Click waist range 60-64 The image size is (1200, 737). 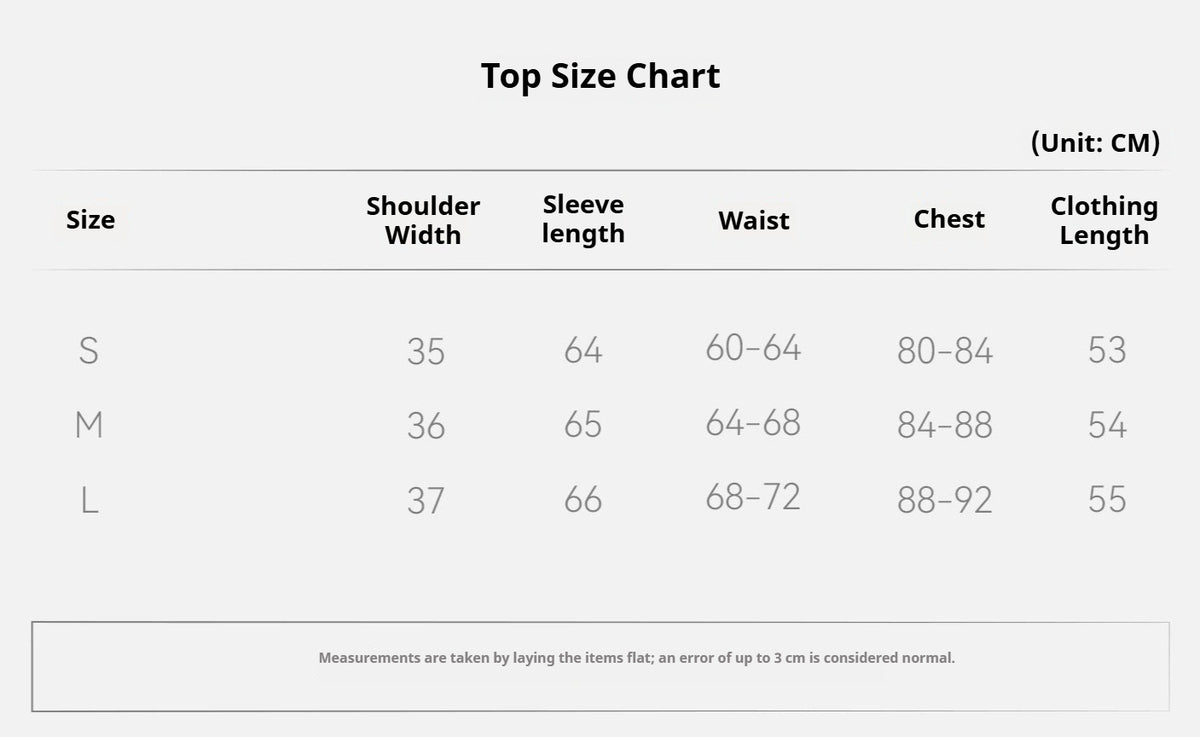click(753, 348)
